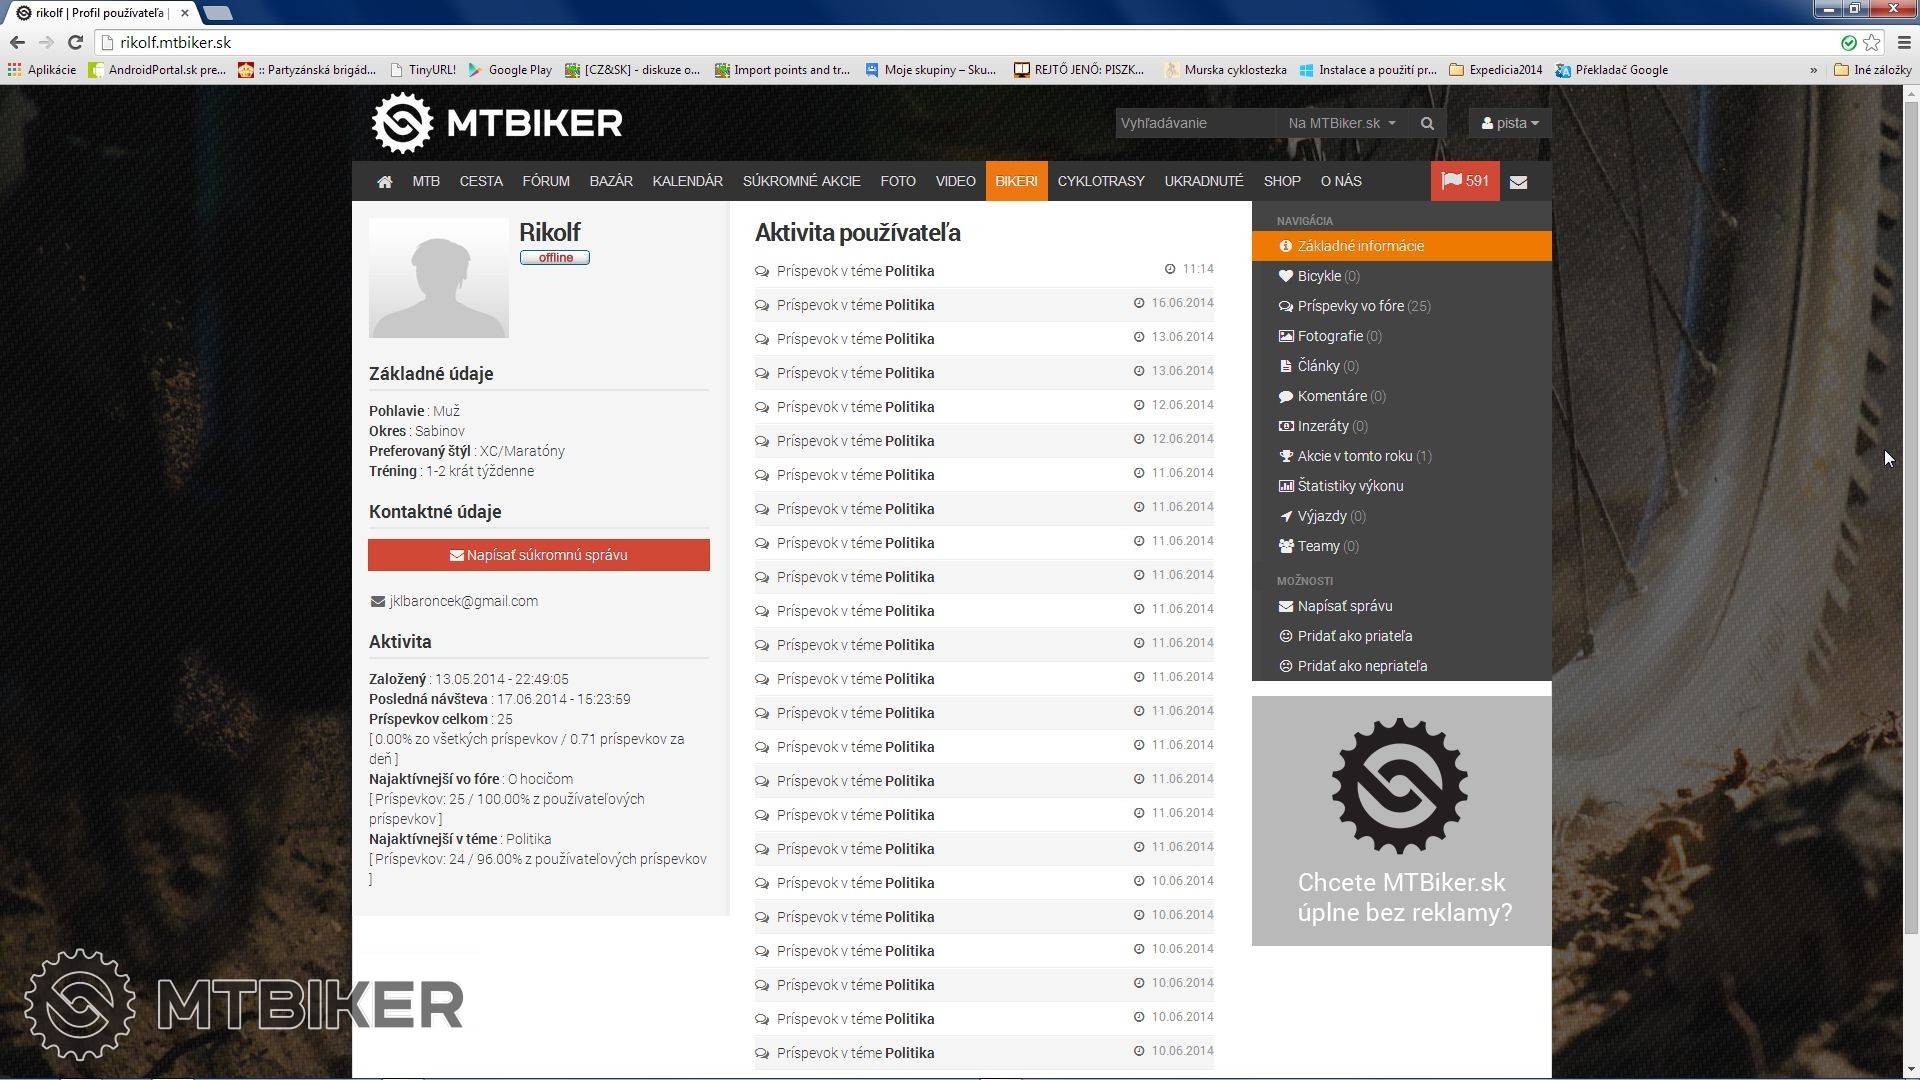The height and width of the screenshot is (1080, 1920).
Task: Bookmark the page with the star icon
Action: [1871, 42]
